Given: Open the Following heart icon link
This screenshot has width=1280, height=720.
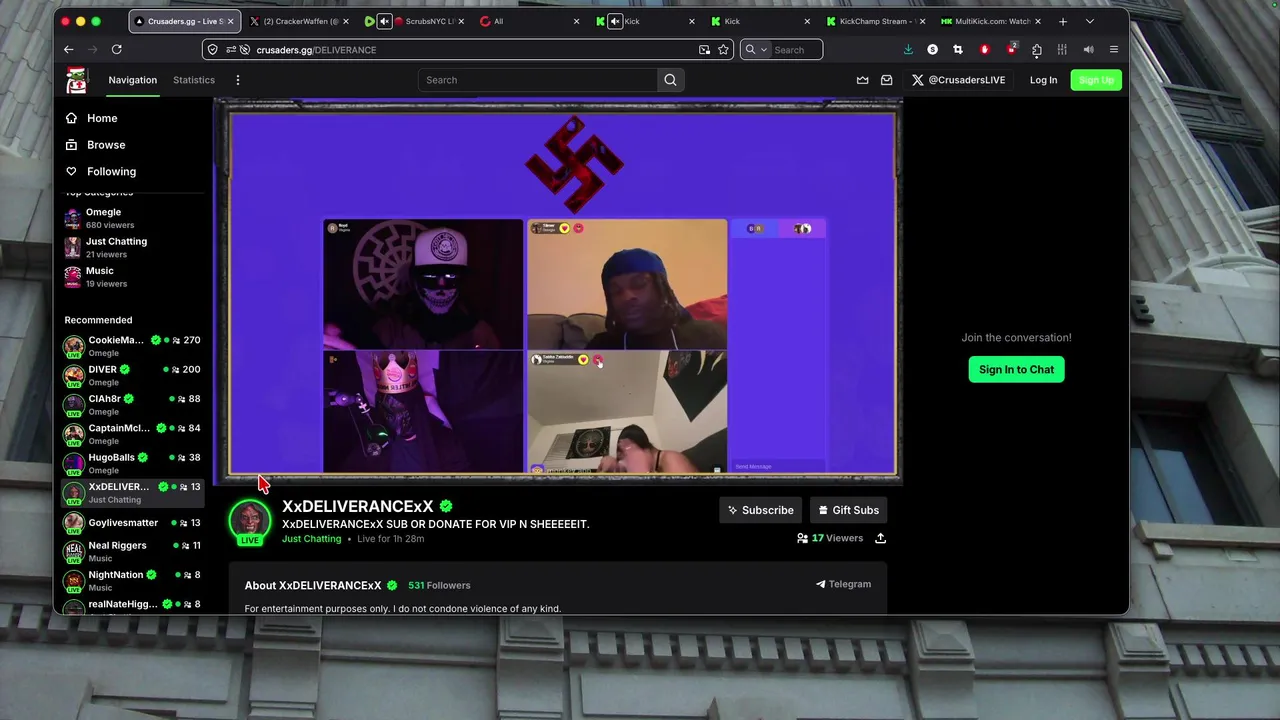Looking at the screenshot, I should tap(71, 172).
